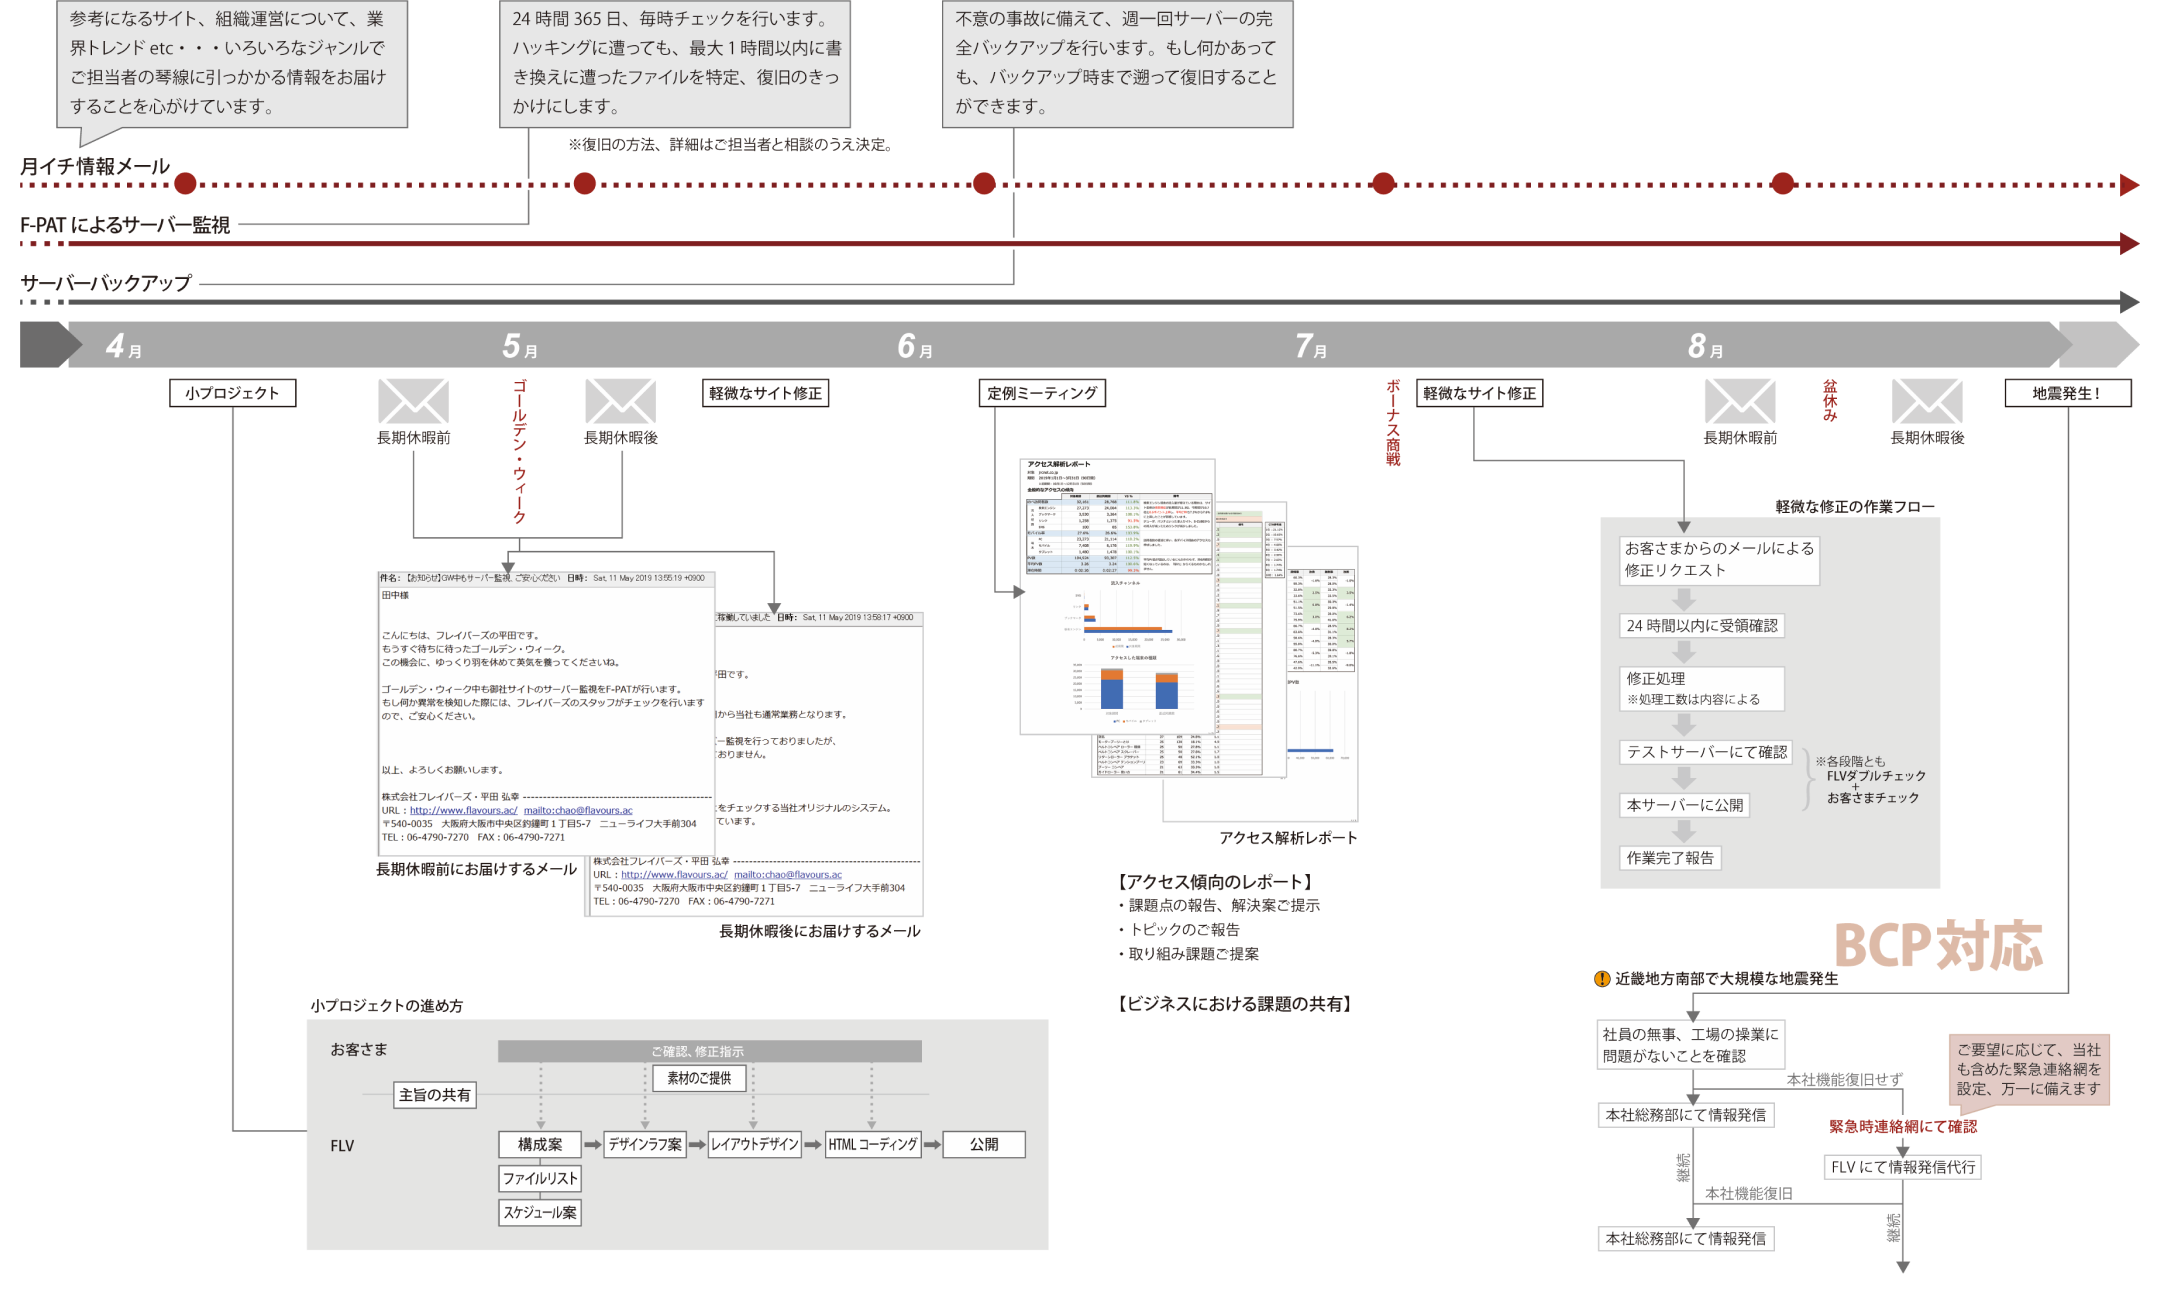Click the vertical ボーナス商戦 red label

(x=1393, y=422)
